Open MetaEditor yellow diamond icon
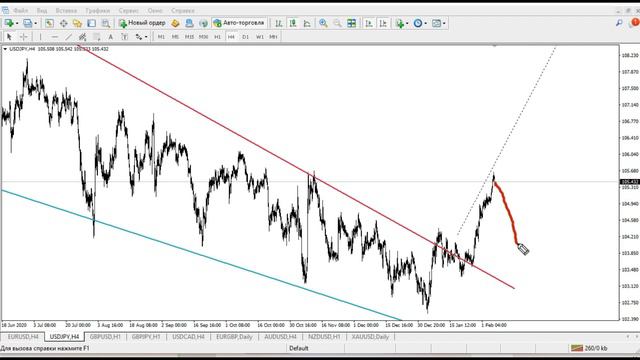The width and height of the screenshot is (640, 360). click(x=175, y=23)
